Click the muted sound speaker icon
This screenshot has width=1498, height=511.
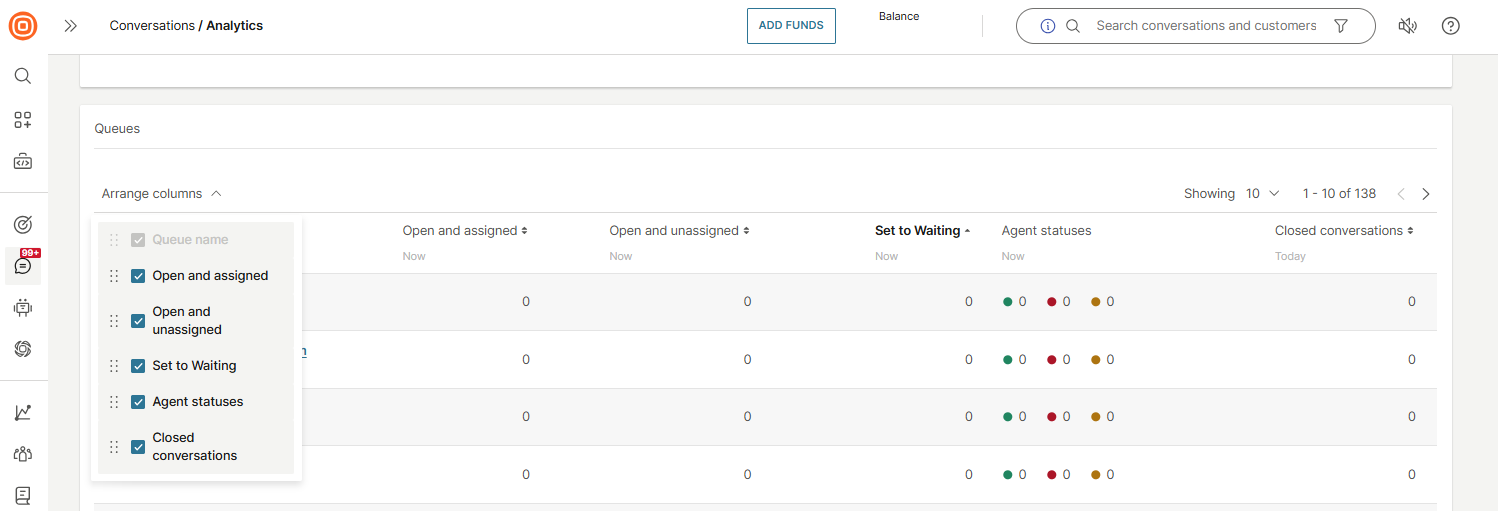click(x=1407, y=26)
